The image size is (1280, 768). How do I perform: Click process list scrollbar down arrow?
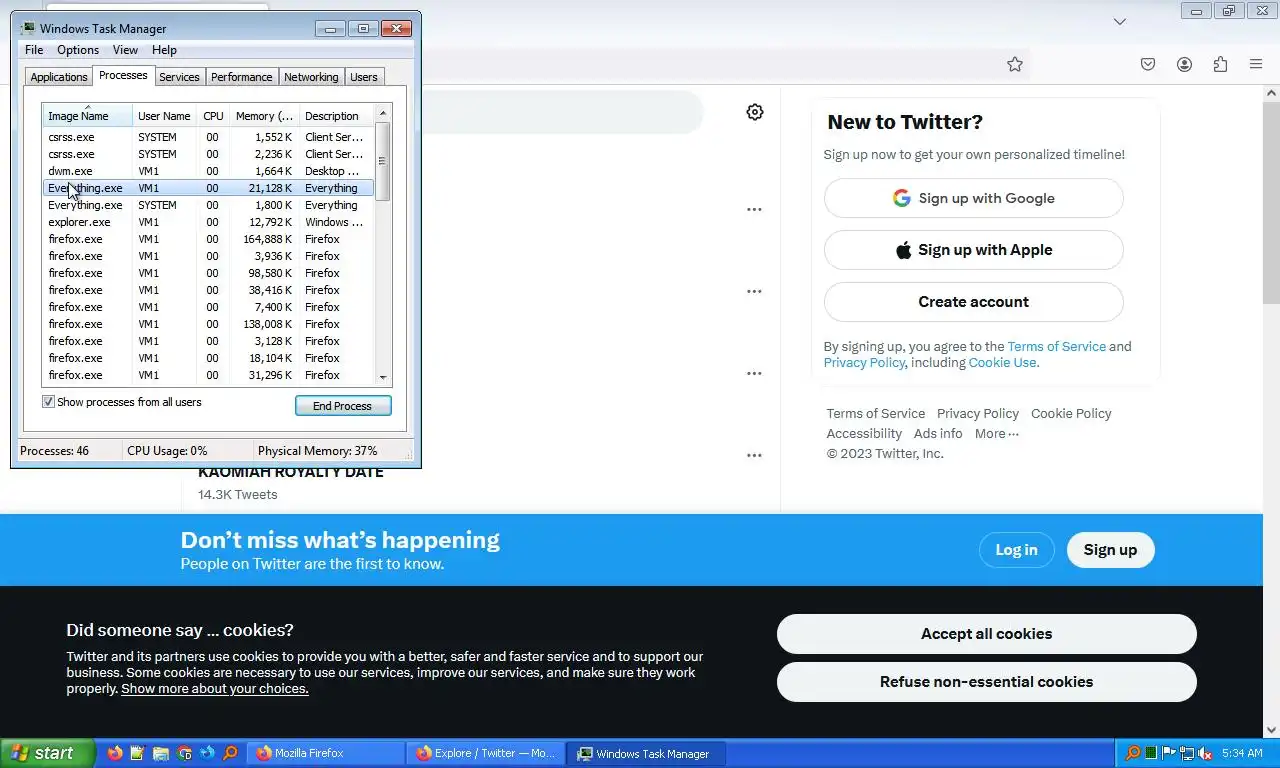383,377
